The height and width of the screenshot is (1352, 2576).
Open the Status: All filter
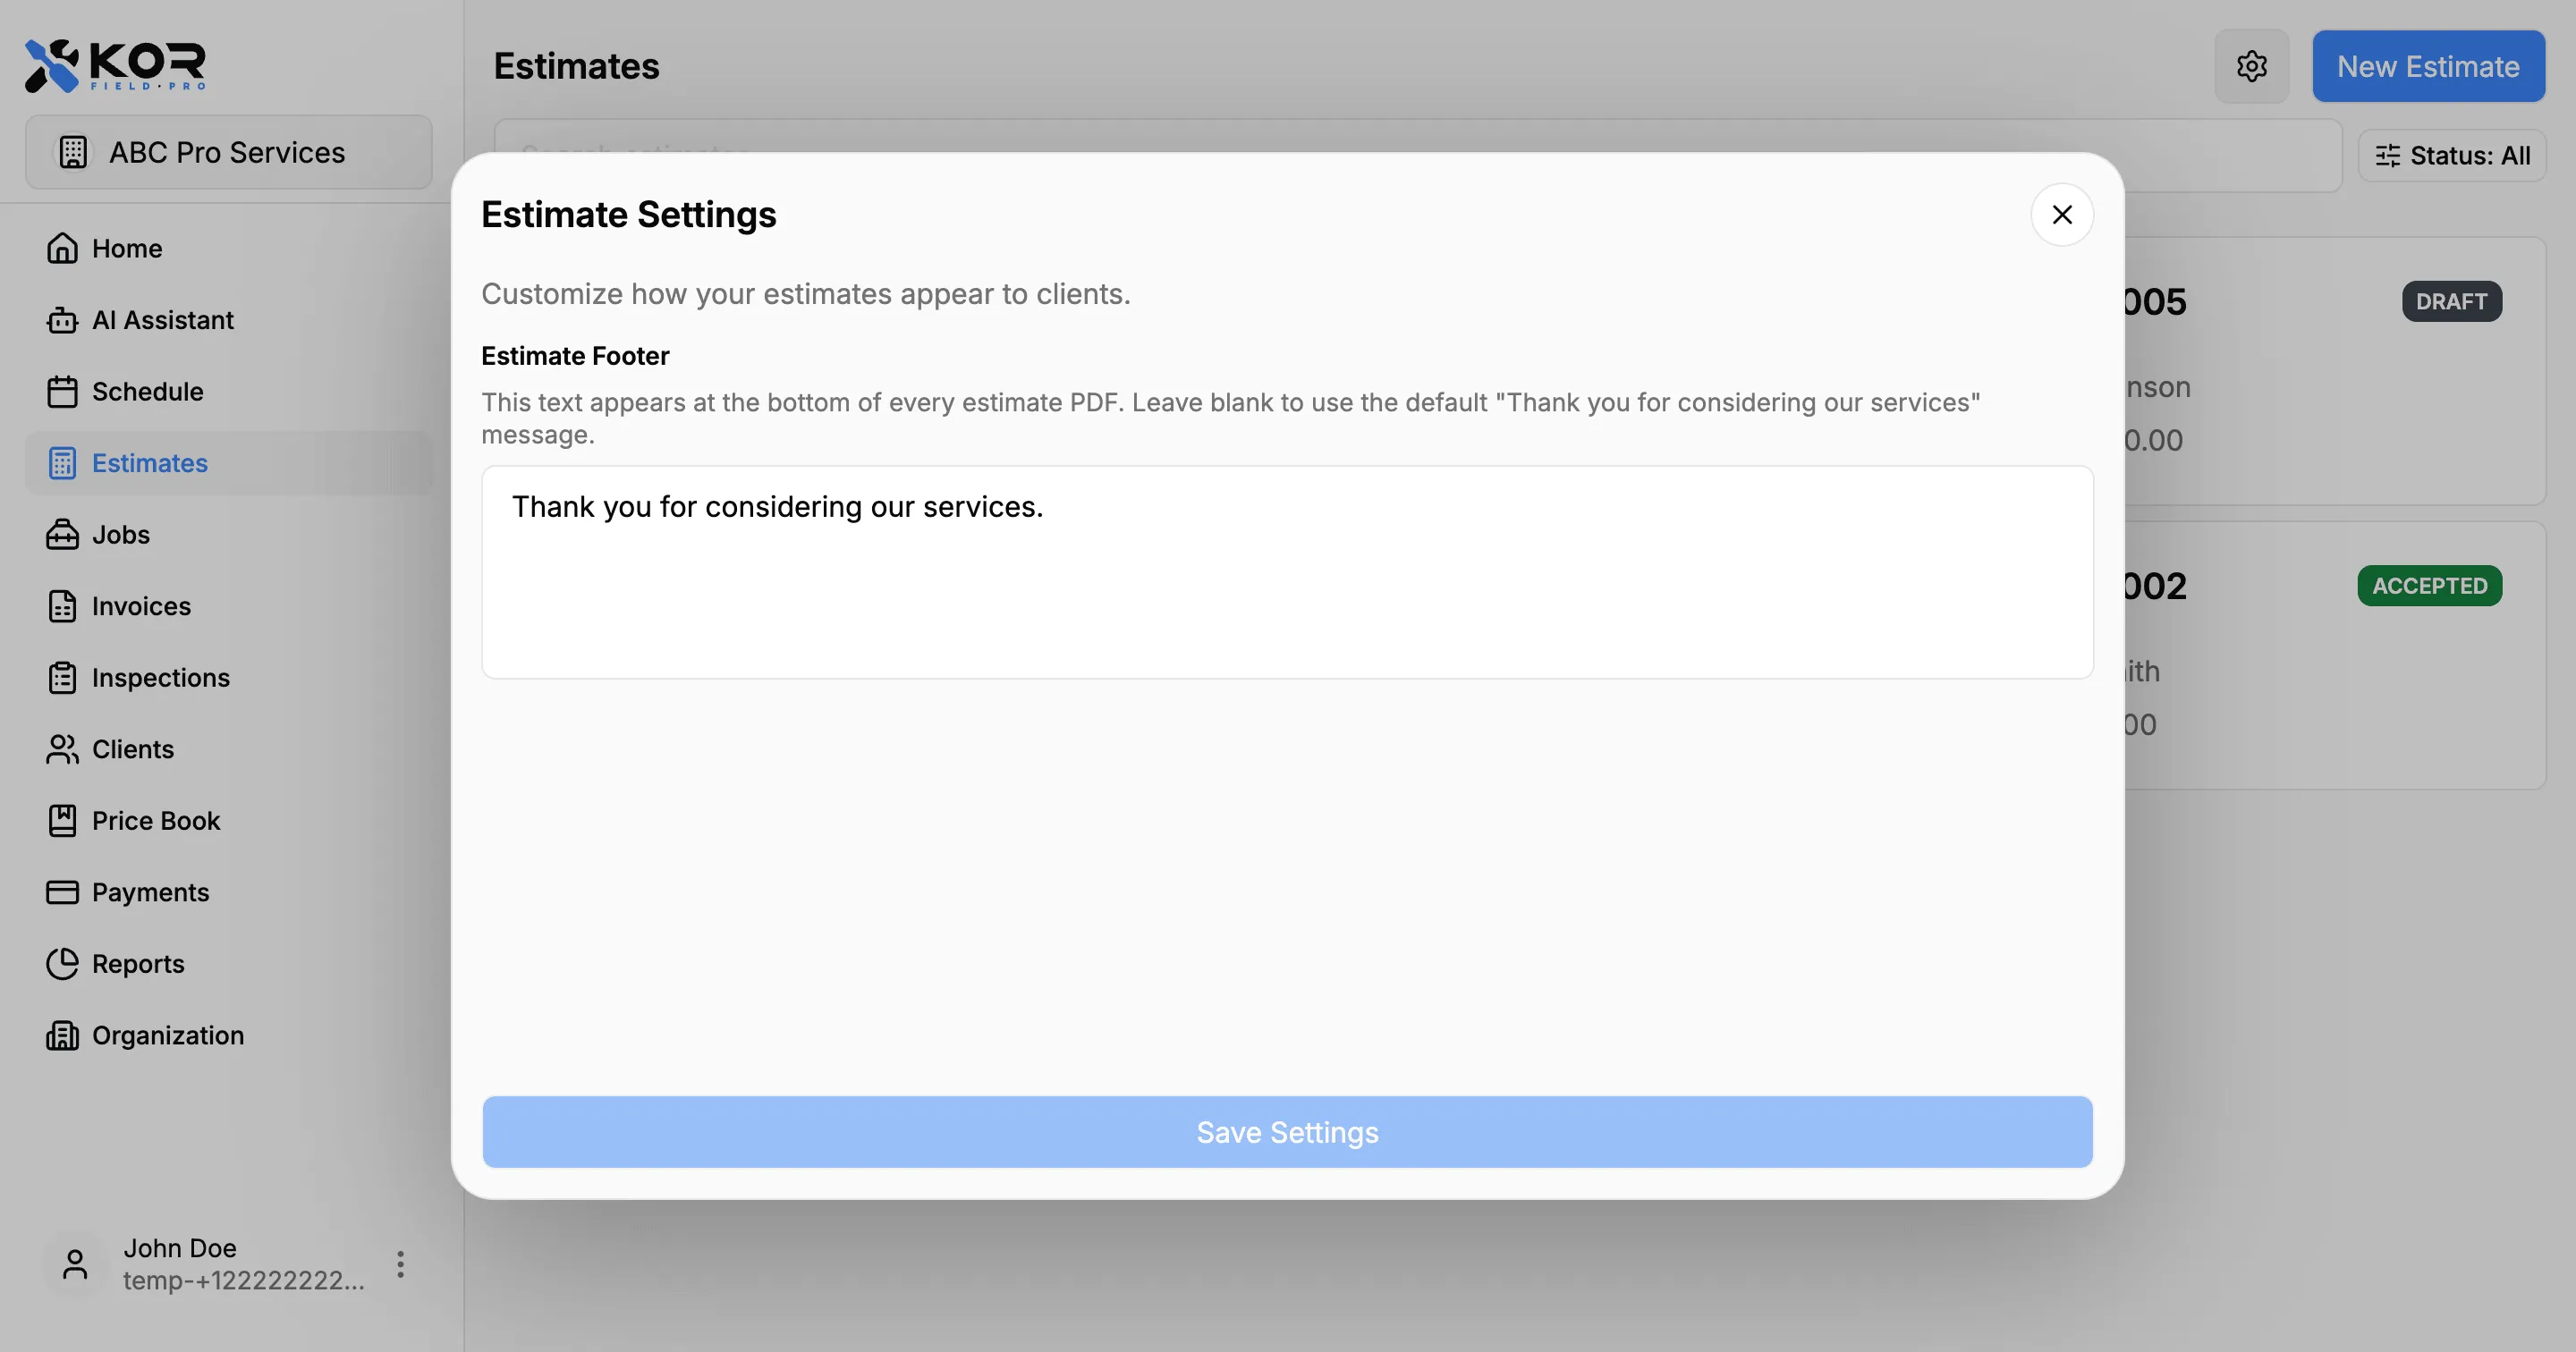[2451, 155]
